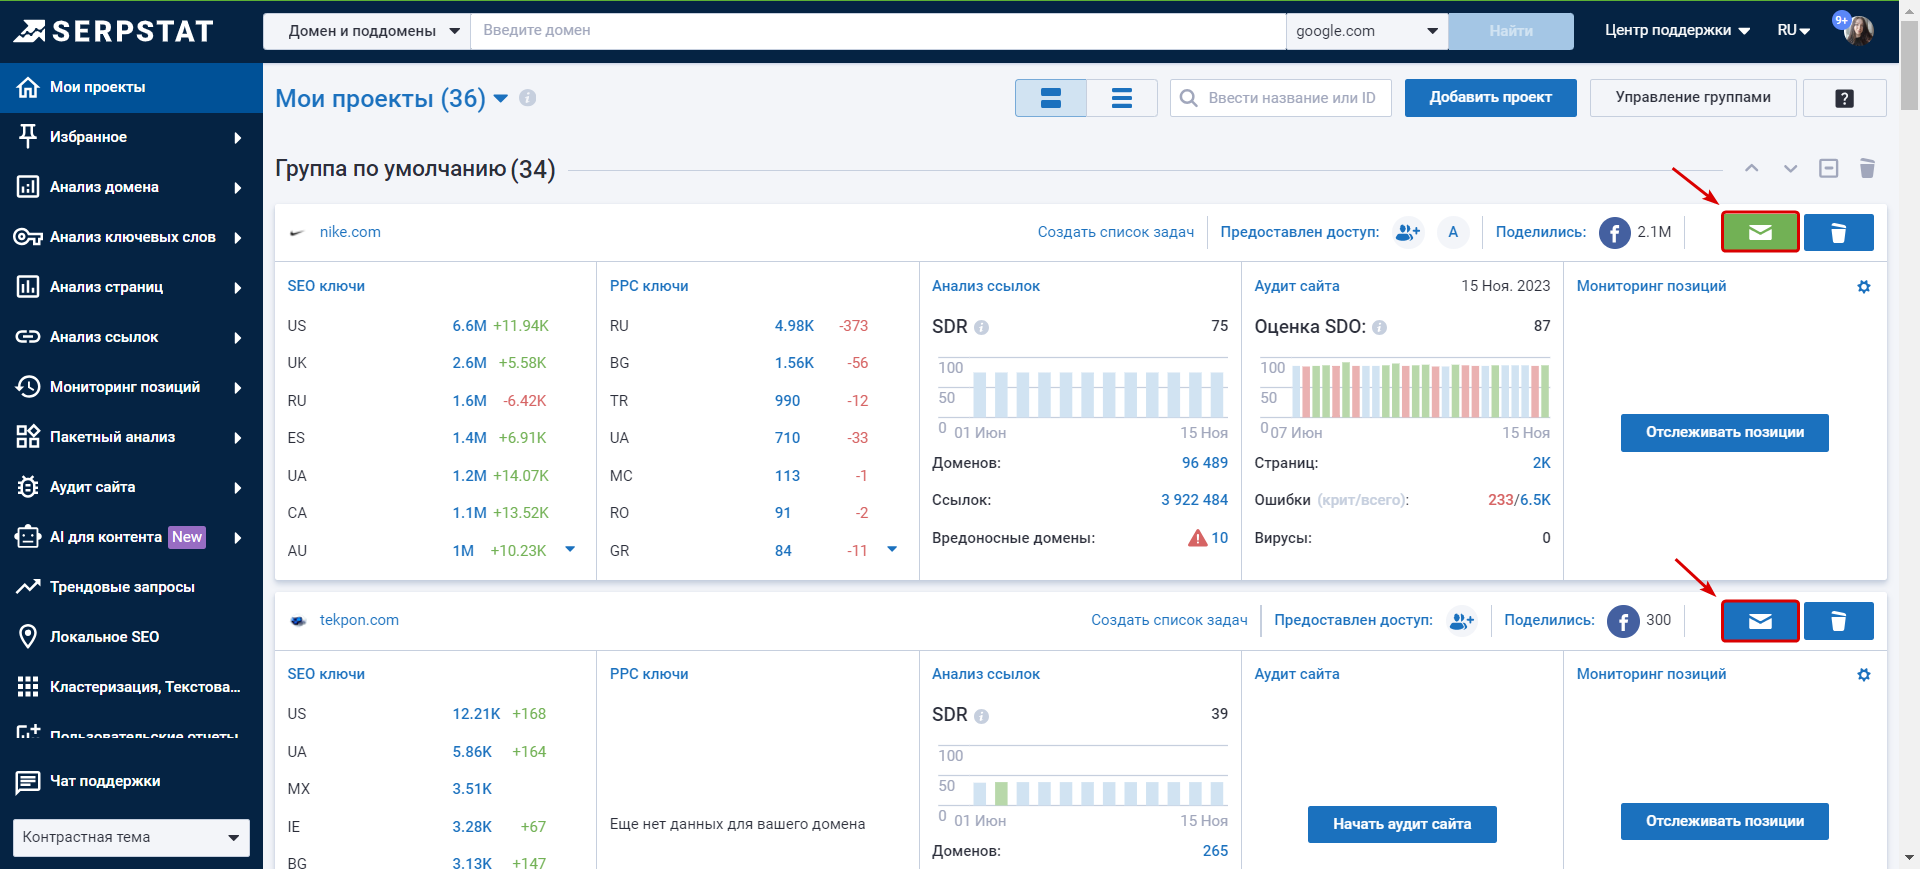The height and width of the screenshot is (869, 1920).
Task: Expand the Контрастная тема theme selector
Action: [x=131, y=837]
